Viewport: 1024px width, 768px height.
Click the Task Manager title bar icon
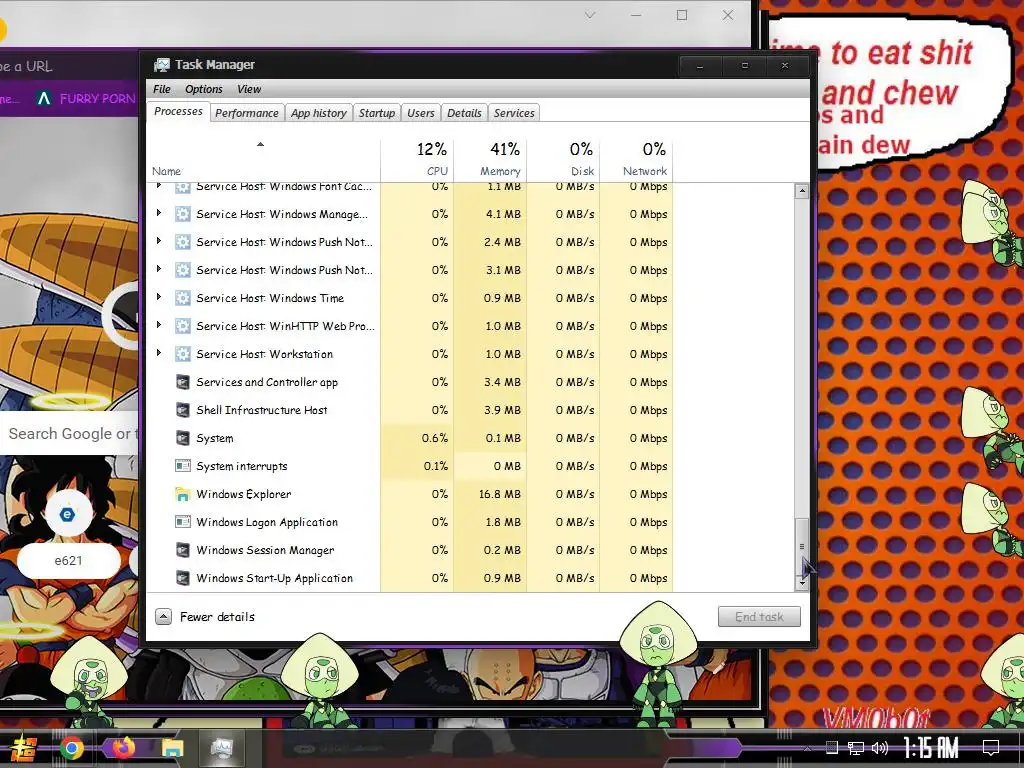tap(161, 65)
